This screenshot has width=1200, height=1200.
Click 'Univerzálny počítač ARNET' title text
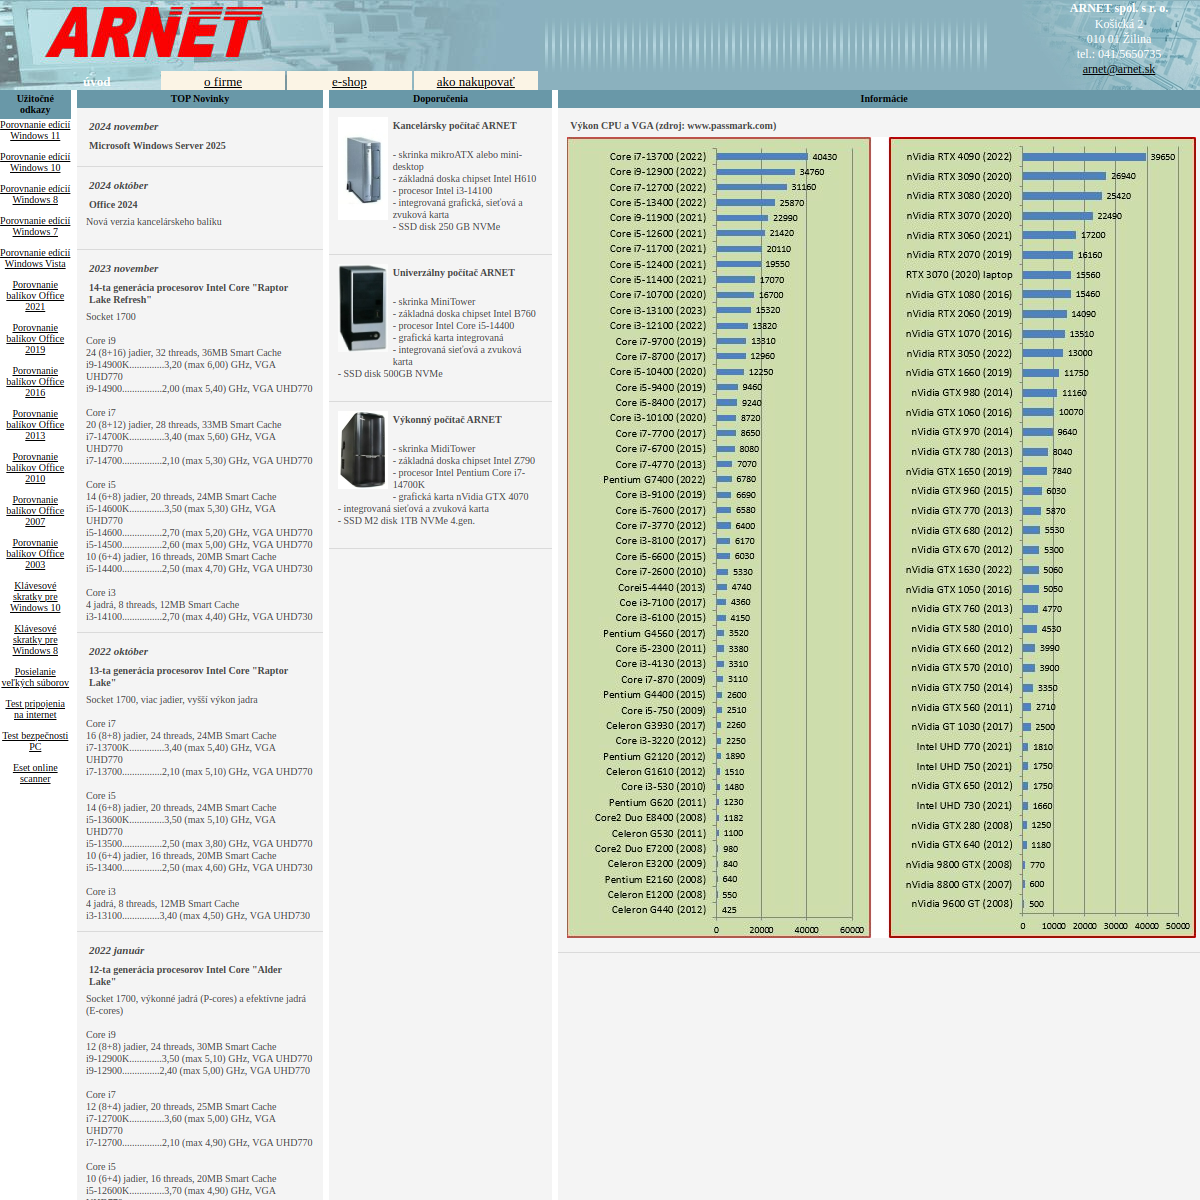[x=453, y=273]
